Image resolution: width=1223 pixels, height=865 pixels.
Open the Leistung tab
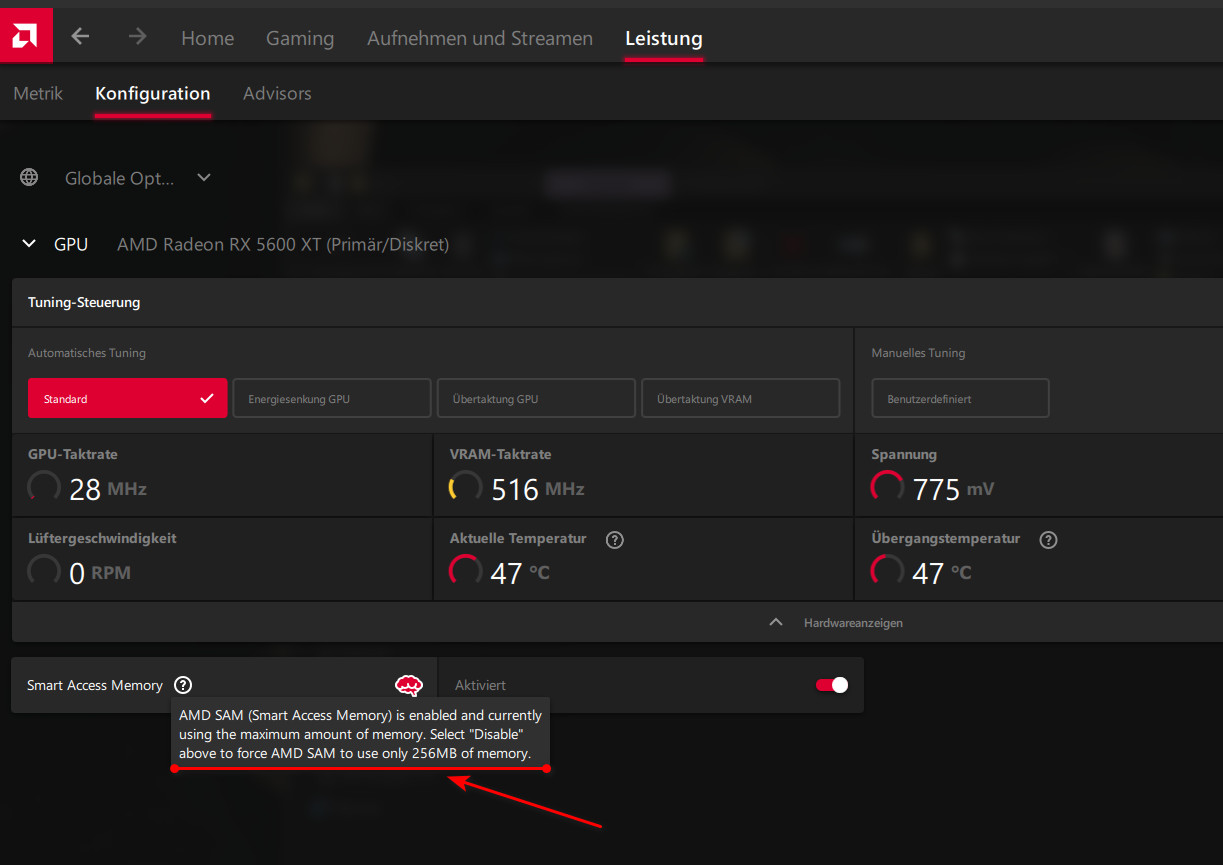[664, 38]
